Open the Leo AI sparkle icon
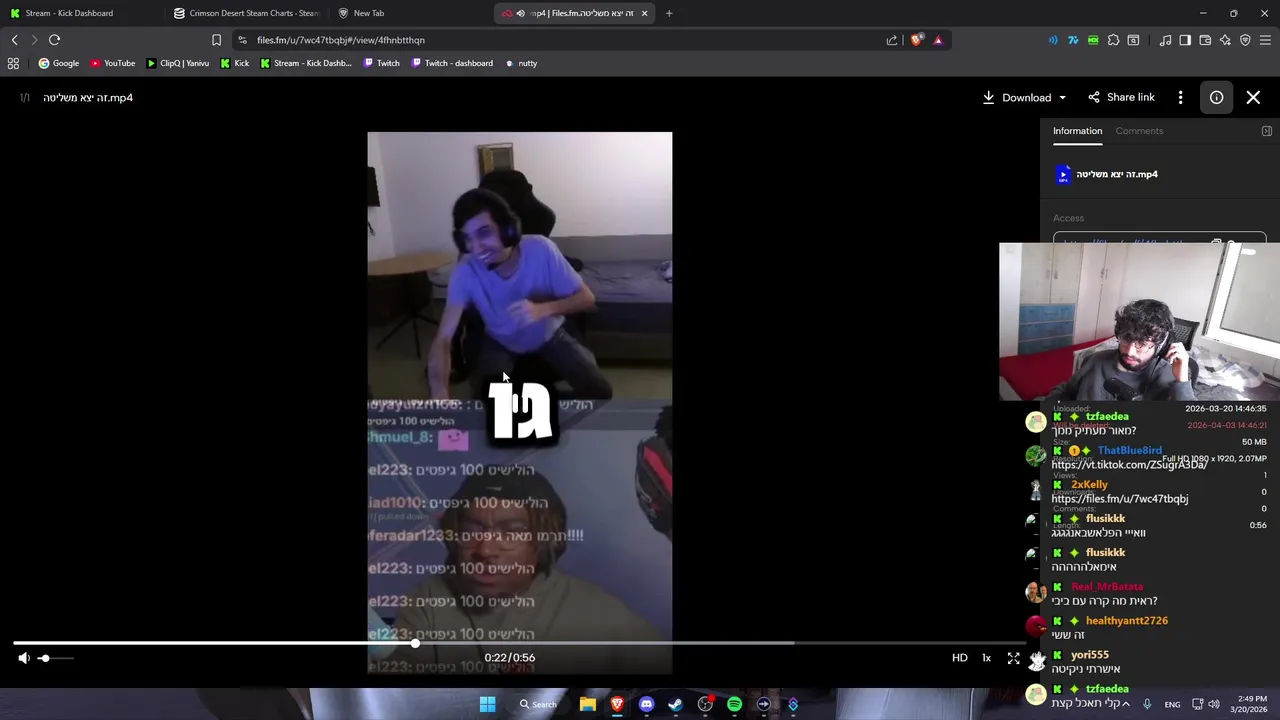Image resolution: width=1280 pixels, height=720 pixels. click(x=1225, y=40)
